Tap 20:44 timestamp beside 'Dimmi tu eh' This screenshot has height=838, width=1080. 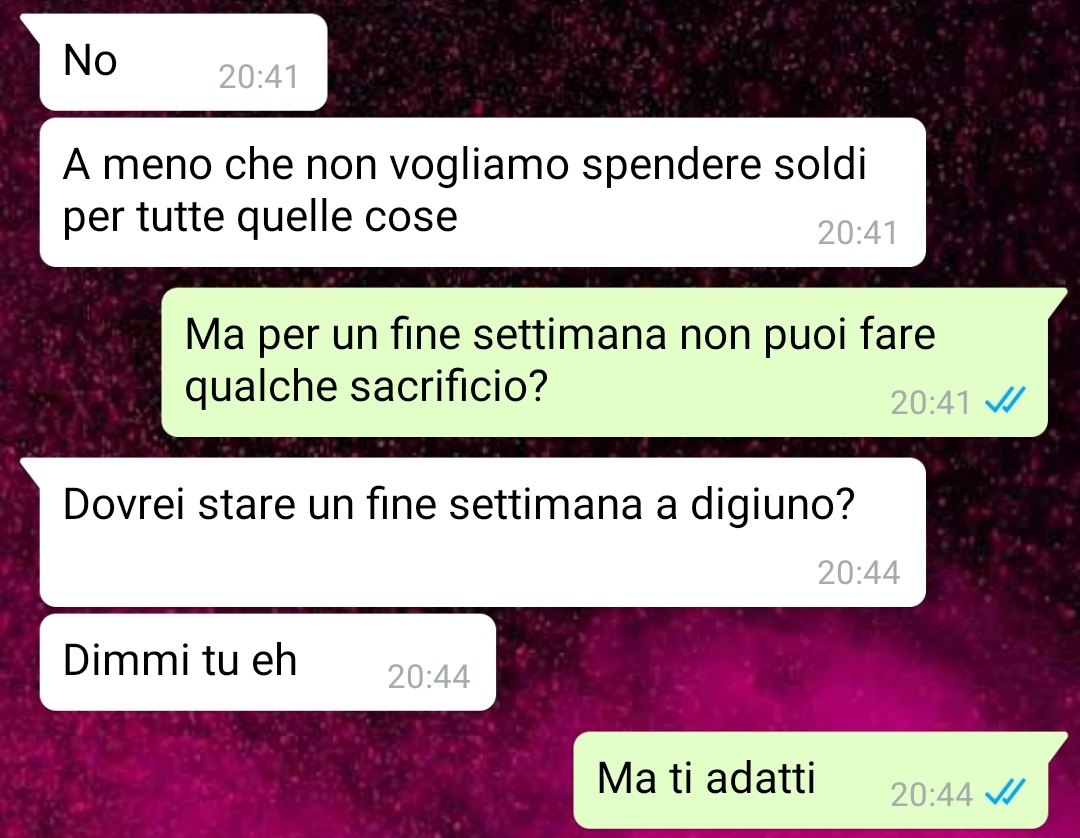click(x=428, y=676)
